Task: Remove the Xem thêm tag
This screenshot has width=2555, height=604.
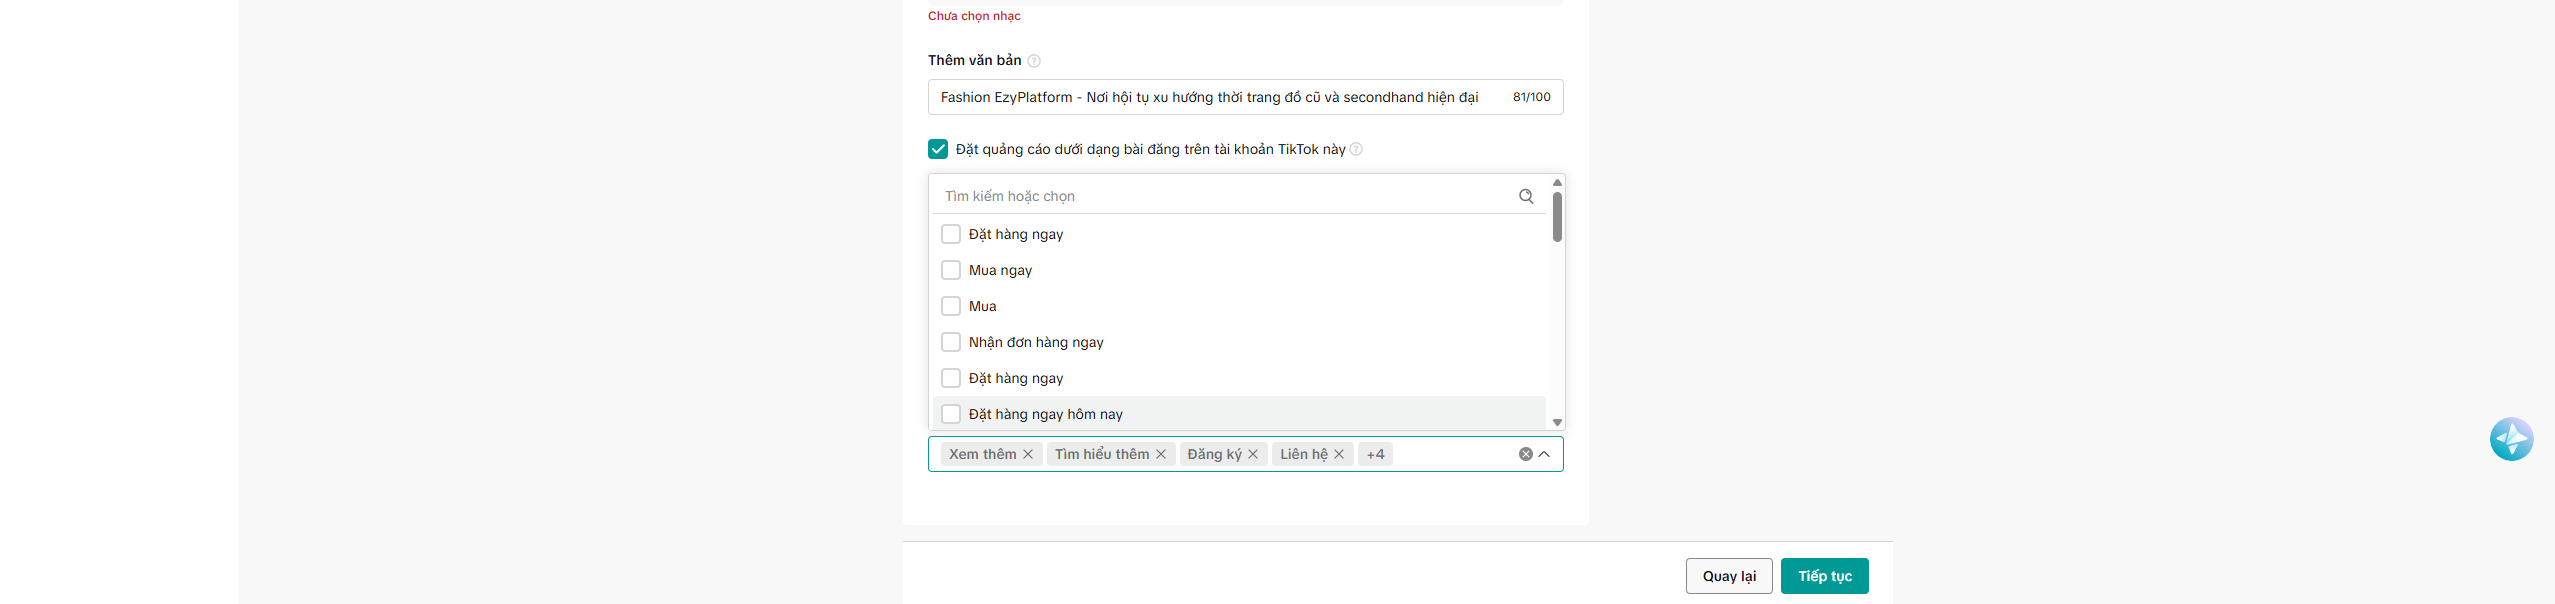Action: coord(1028,454)
